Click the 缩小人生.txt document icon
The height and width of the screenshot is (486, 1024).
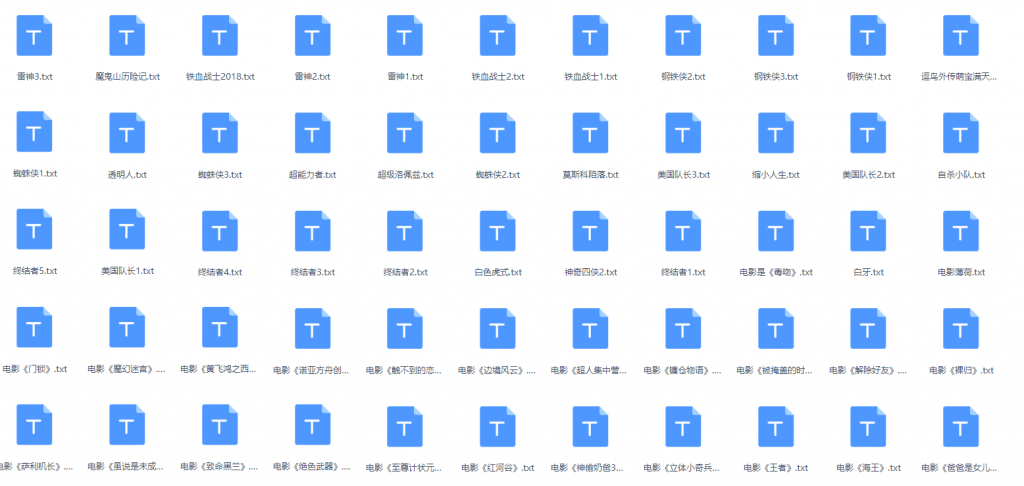pos(776,133)
